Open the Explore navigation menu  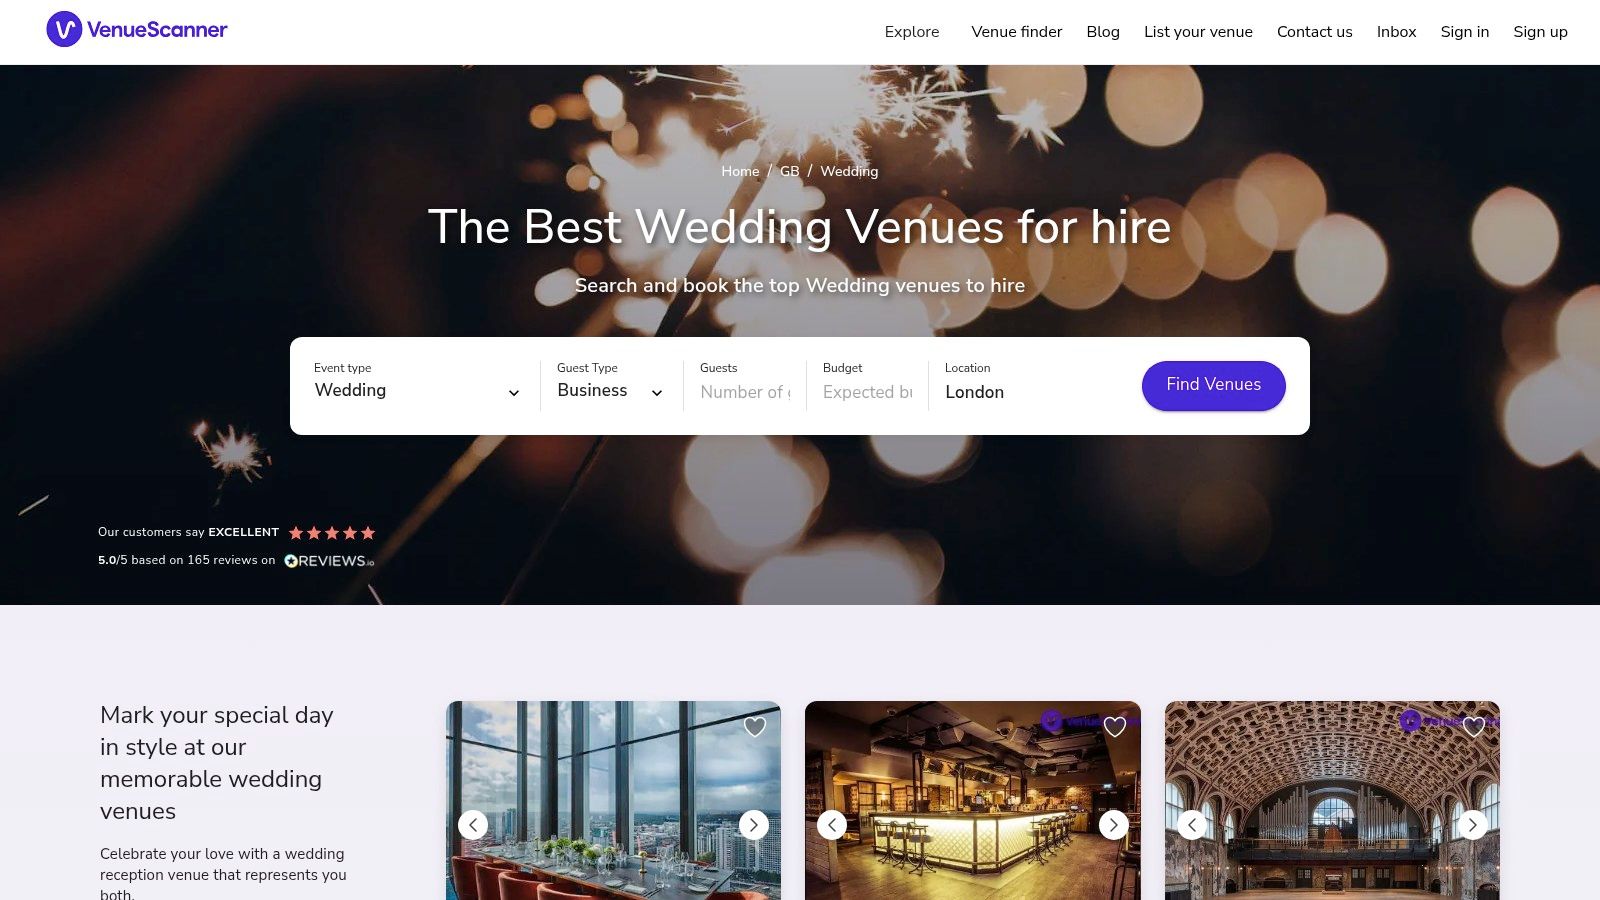[x=912, y=32]
